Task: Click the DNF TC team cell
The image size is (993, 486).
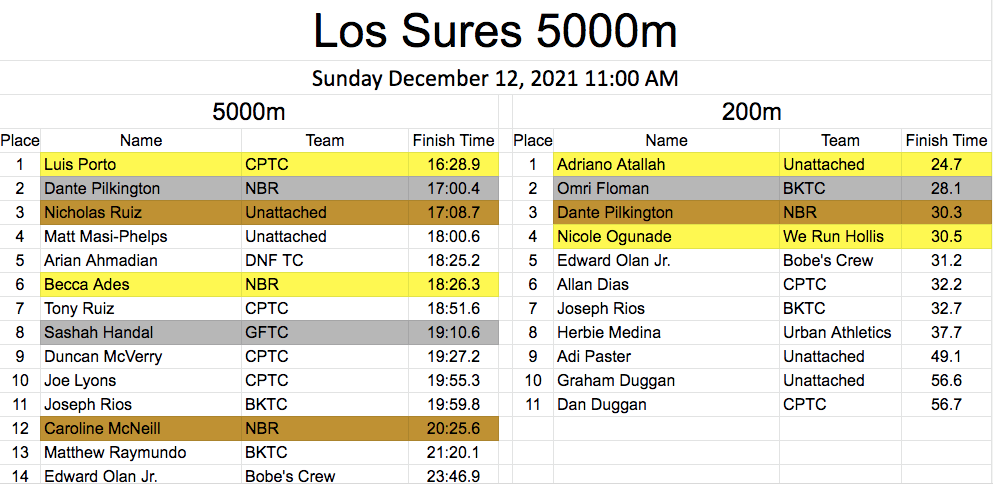Action: coord(324,260)
